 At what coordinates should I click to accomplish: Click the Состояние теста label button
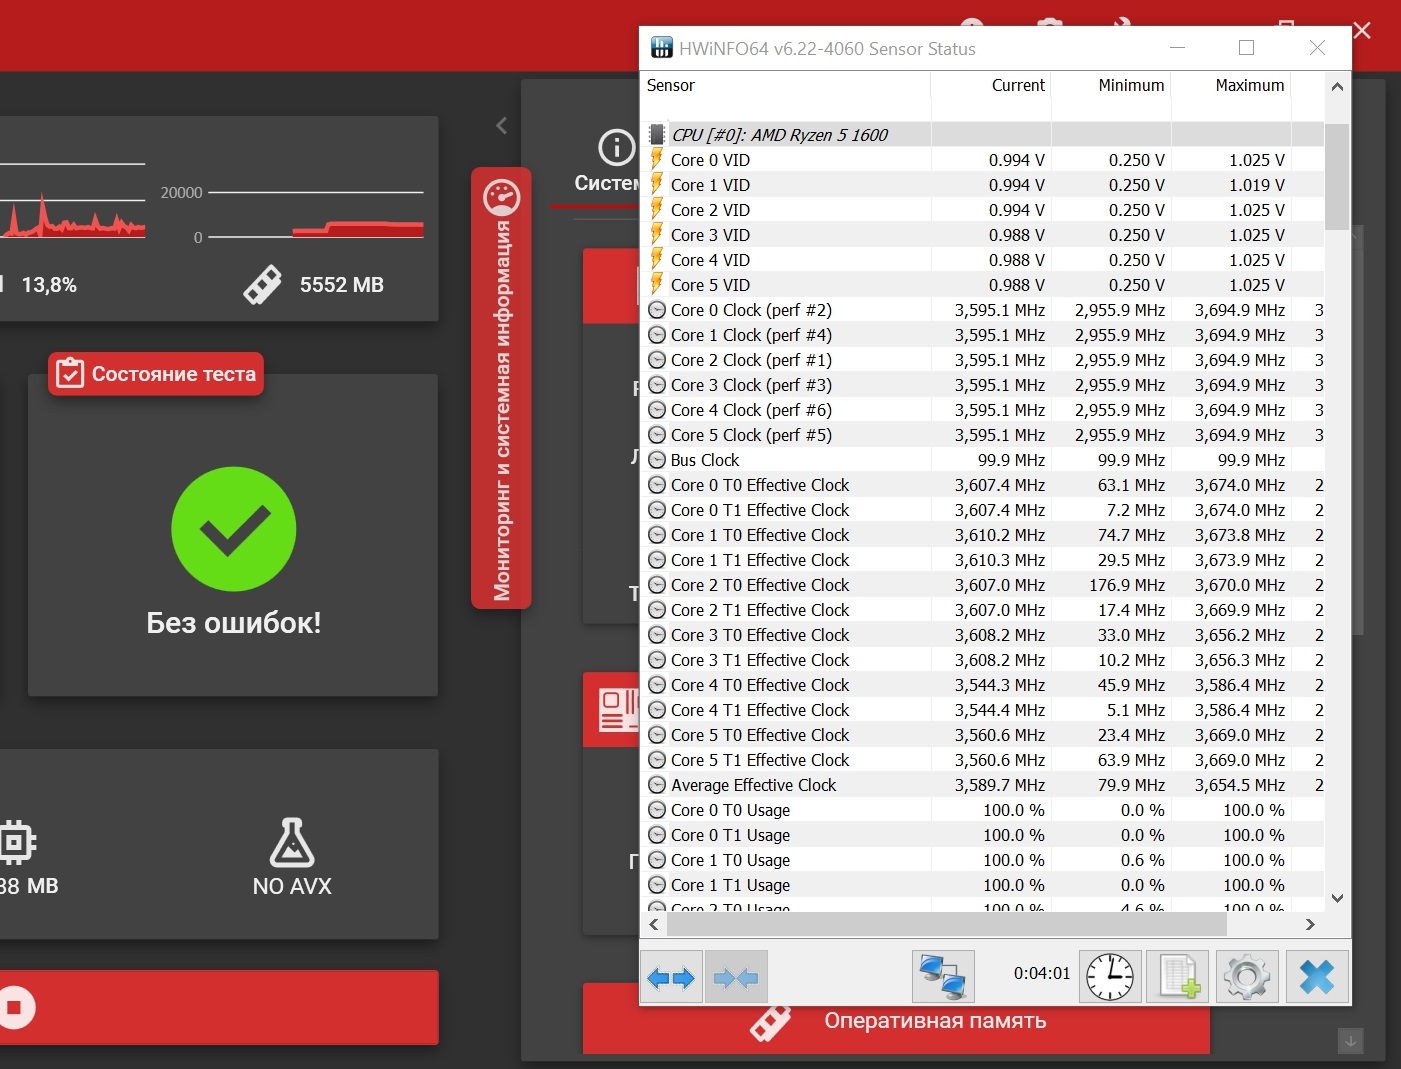[156, 374]
